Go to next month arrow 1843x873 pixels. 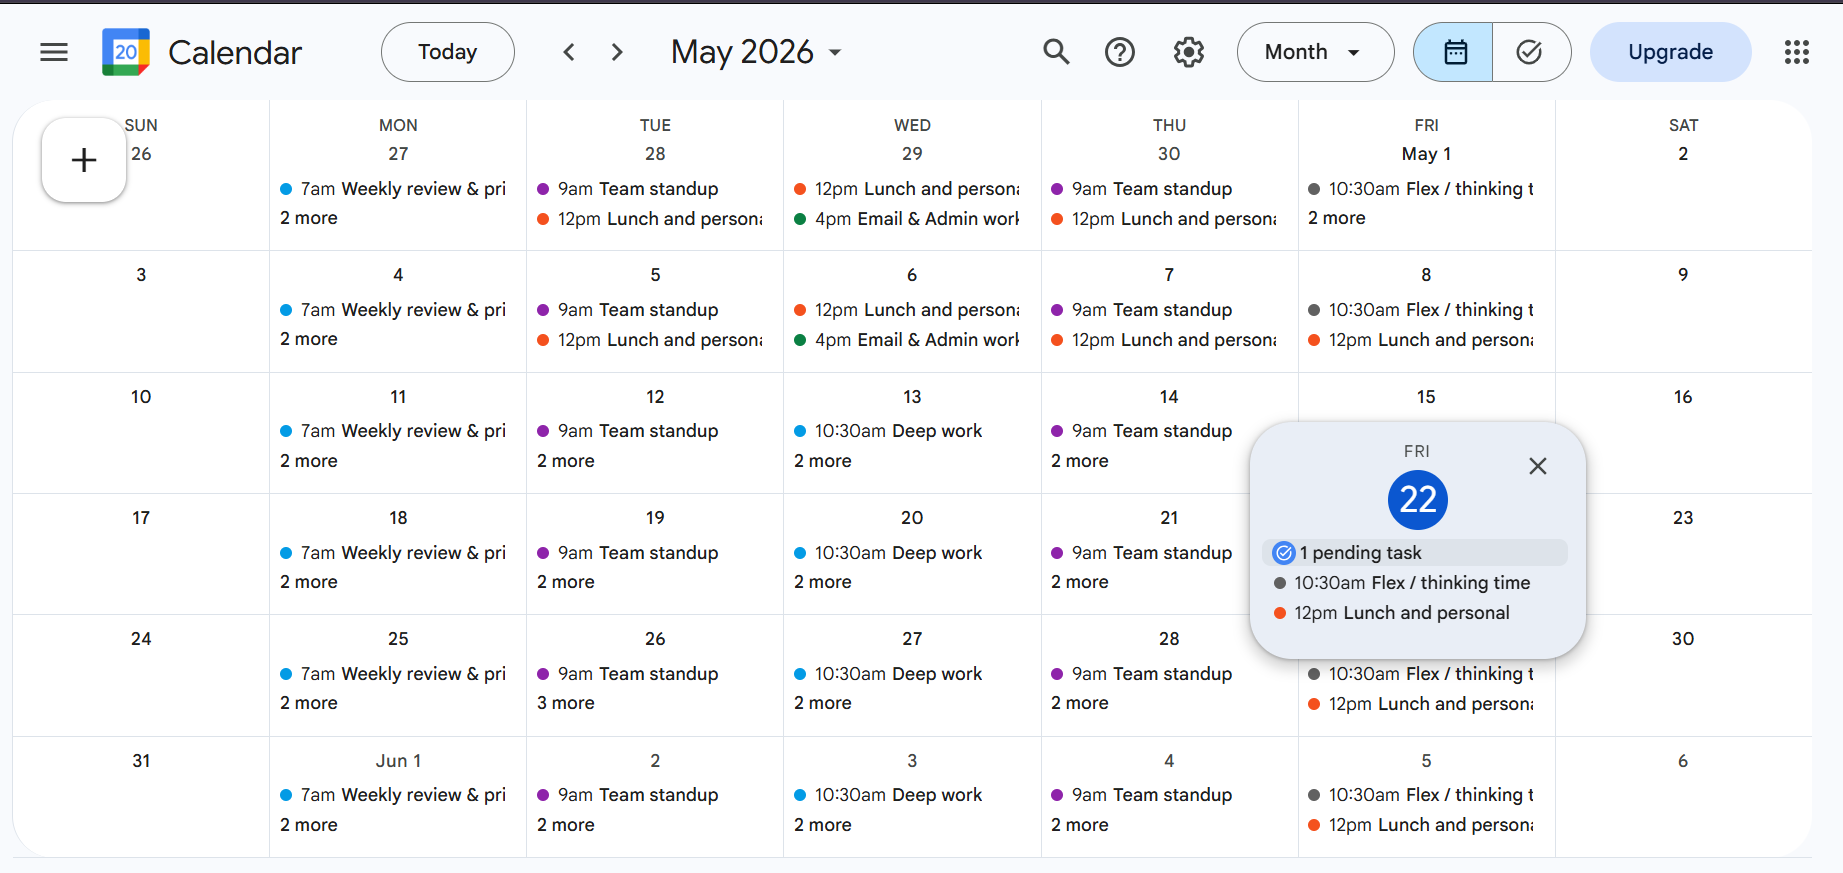[x=617, y=52]
